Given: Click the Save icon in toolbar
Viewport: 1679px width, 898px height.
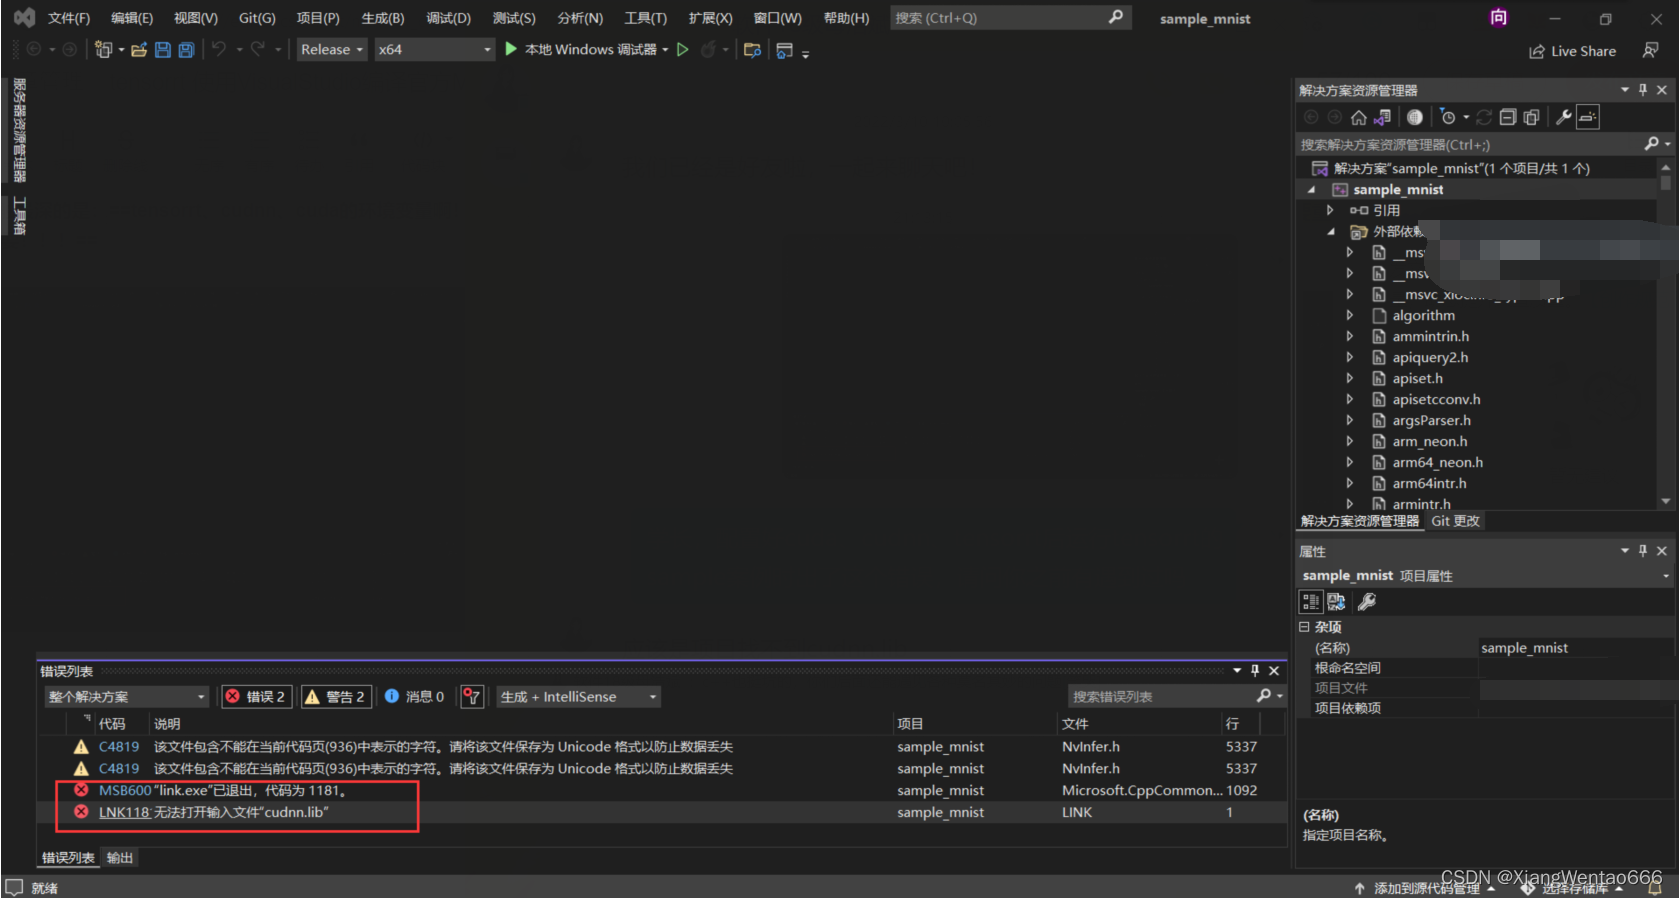Looking at the screenshot, I should (163, 49).
